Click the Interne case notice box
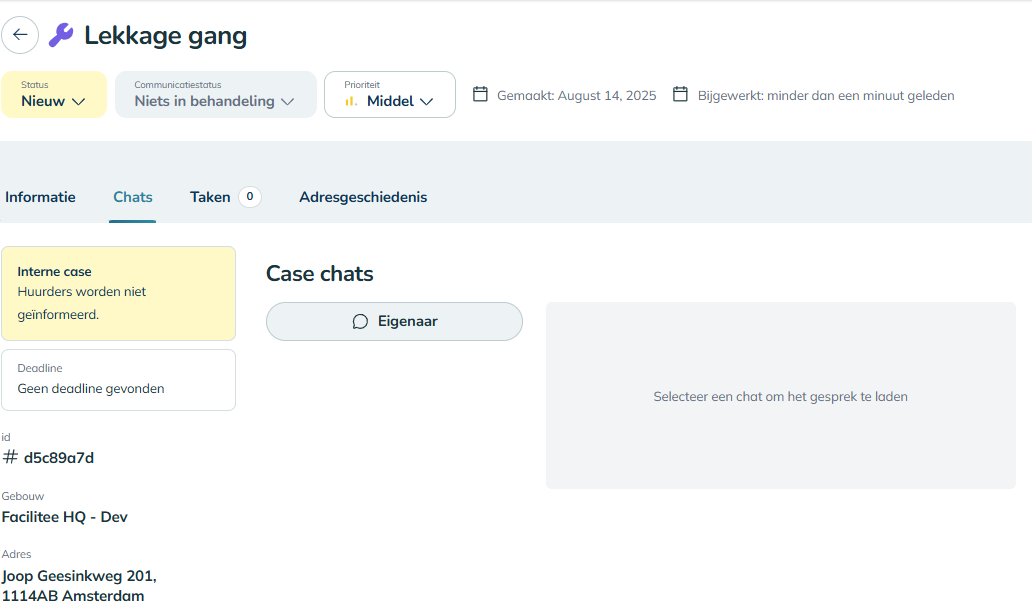The height and width of the screenshot is (604, 1032). click(x=118, y=293)
